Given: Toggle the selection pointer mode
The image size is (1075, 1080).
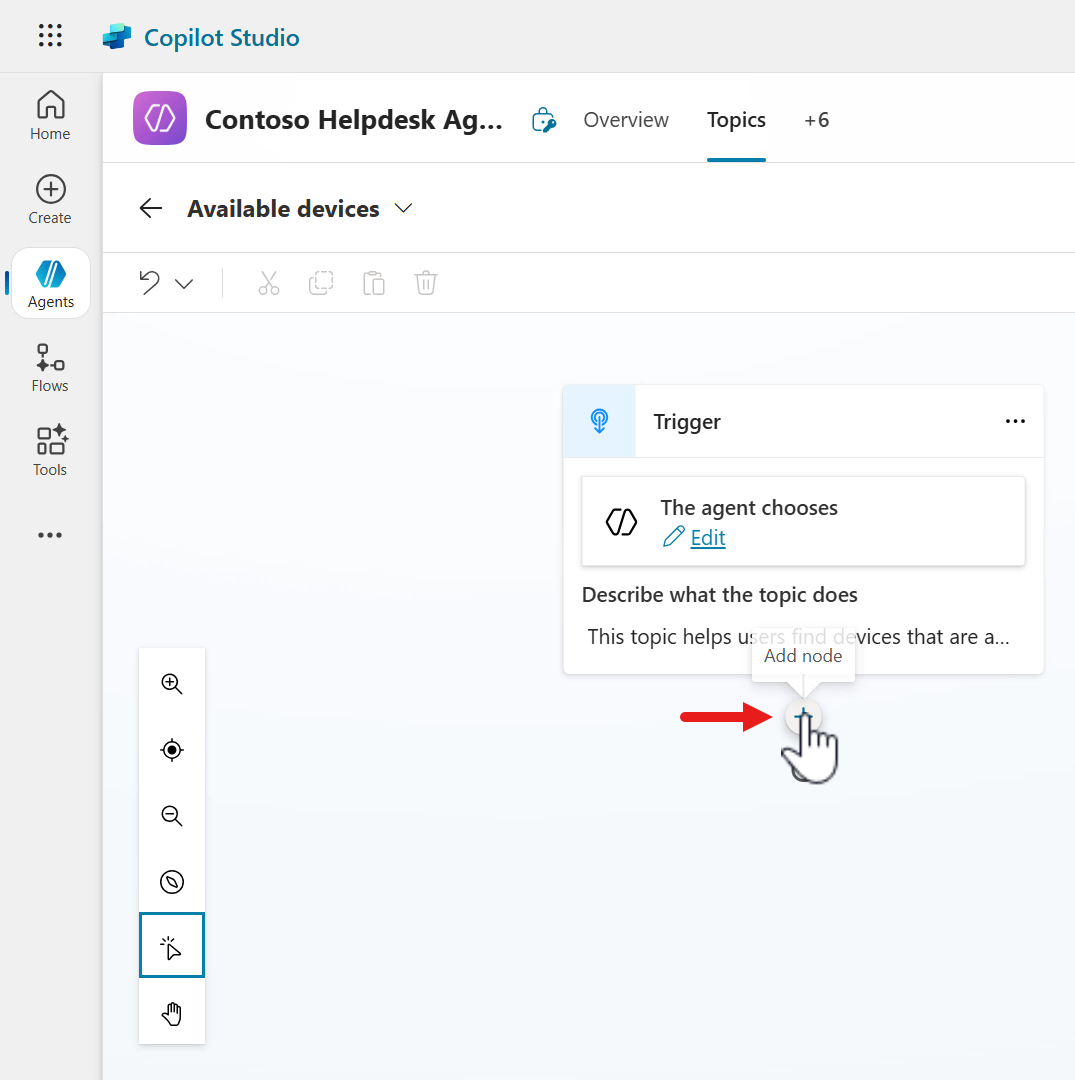Looking at the screenshot, I should [172, 945].
